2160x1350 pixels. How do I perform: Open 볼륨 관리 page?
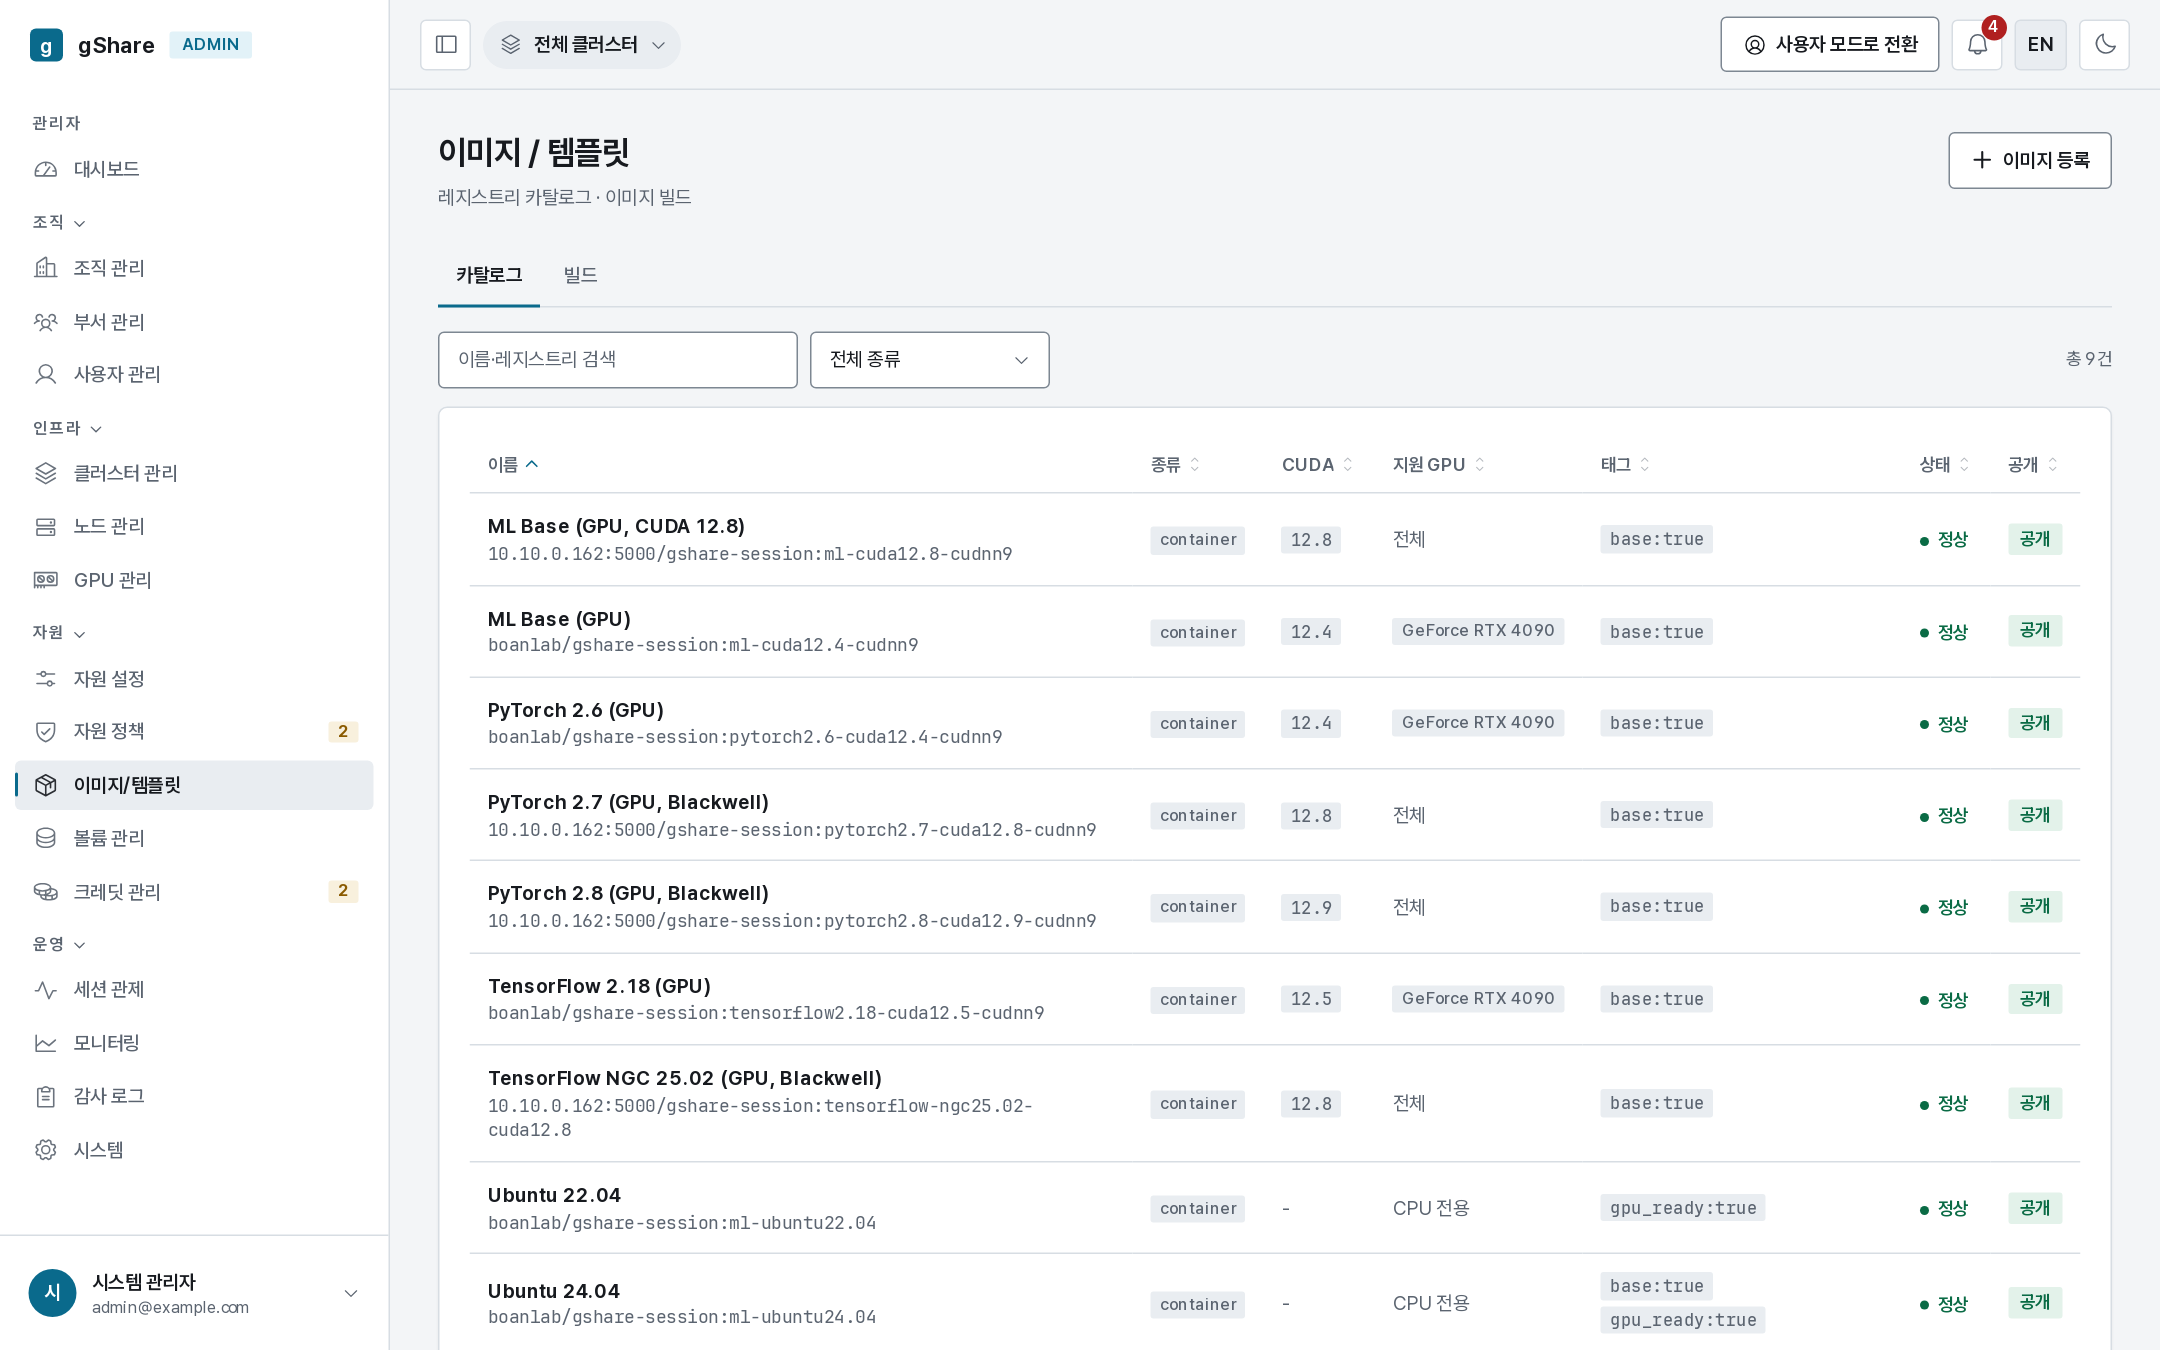(194, 838)
